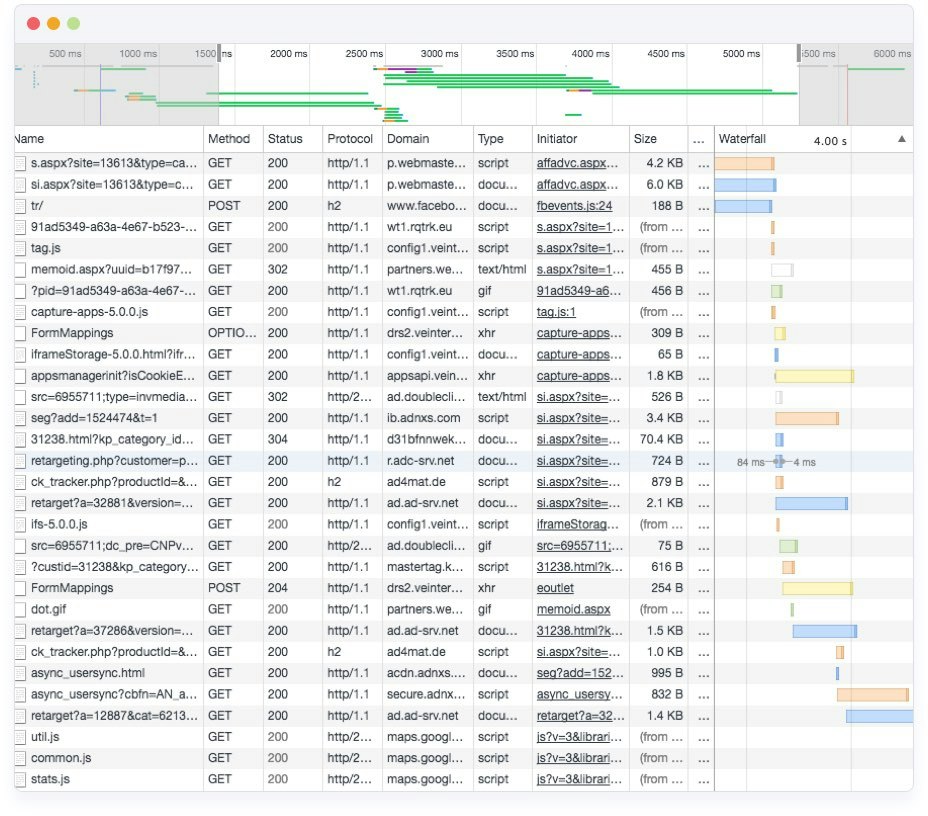Click the file icon beside util.js
928x816 pixels.
coord(21,737)
